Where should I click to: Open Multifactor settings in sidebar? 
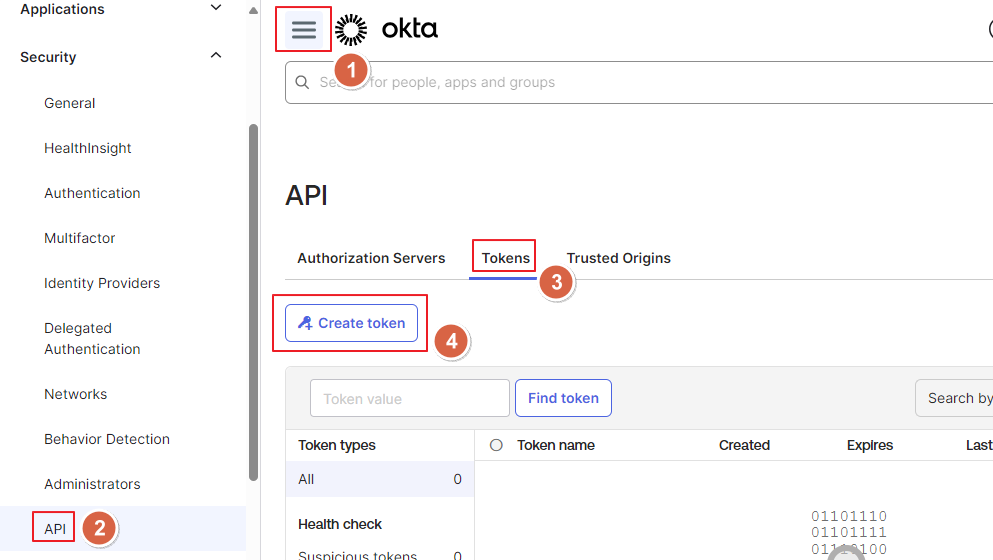(80, 238)
